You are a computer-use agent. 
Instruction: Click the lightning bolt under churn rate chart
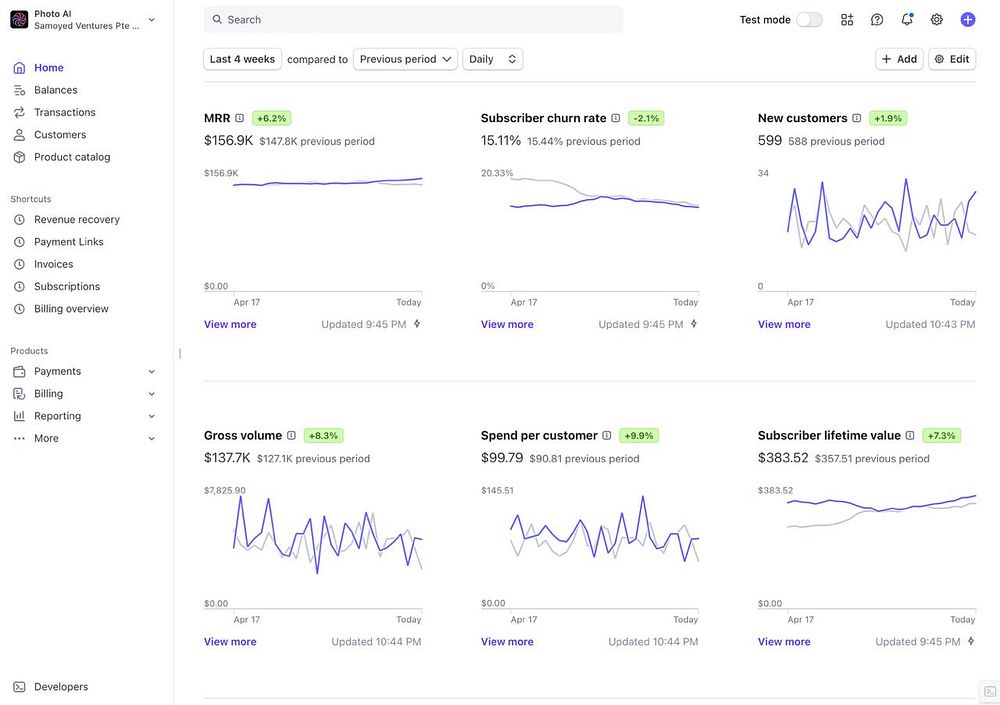tap(694, 323)
